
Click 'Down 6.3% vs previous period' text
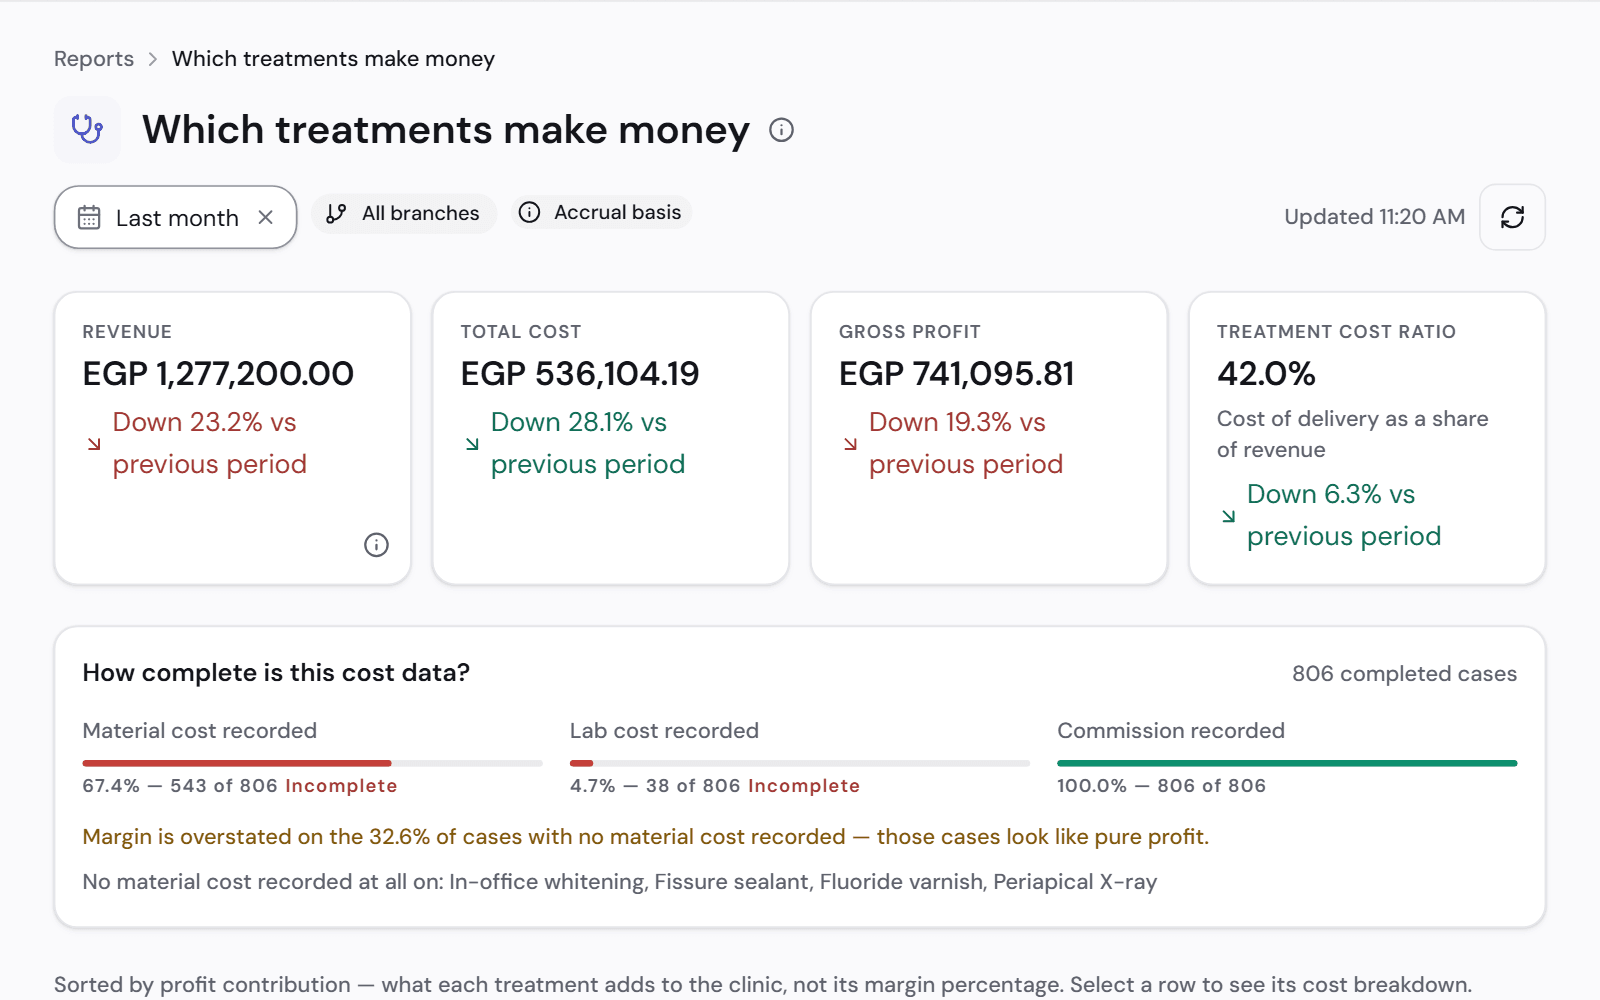point(1344,515)
